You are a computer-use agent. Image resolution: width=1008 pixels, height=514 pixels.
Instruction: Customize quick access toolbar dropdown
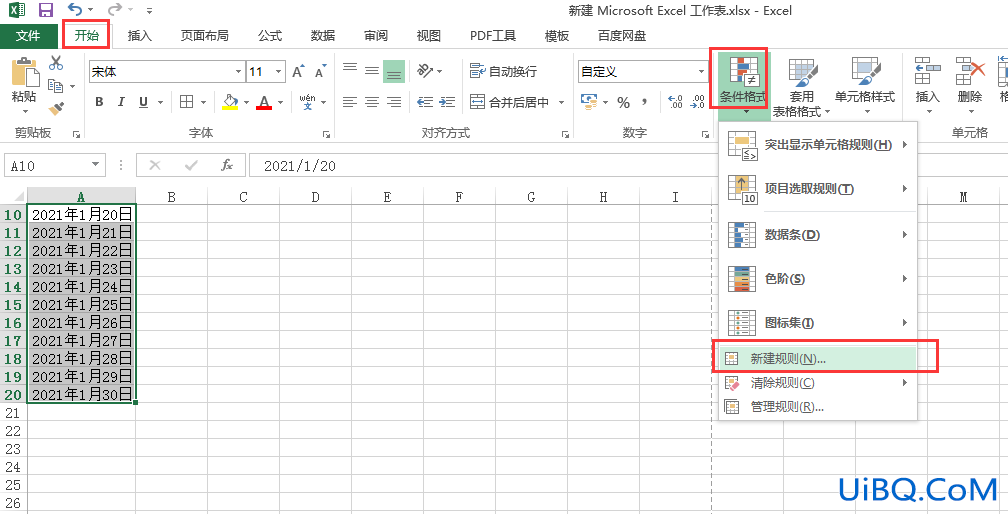coord(150,11)
